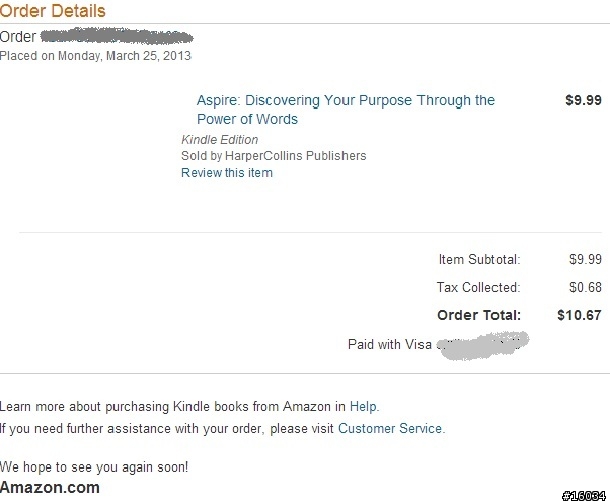The height and width of the screenshot is (504, 610).
Task: Select the Placed on Monday, March 25 date
Action: click(95, 56)
